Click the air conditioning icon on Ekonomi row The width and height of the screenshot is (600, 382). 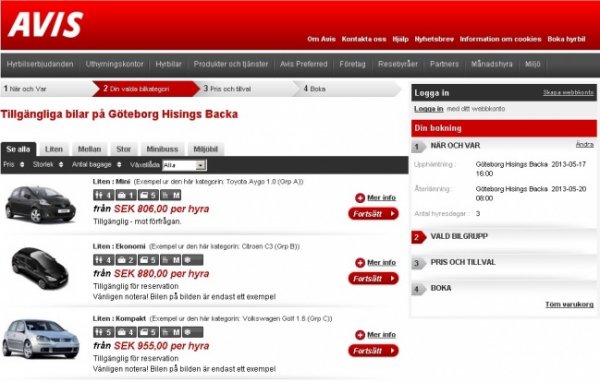pos(192,260)
